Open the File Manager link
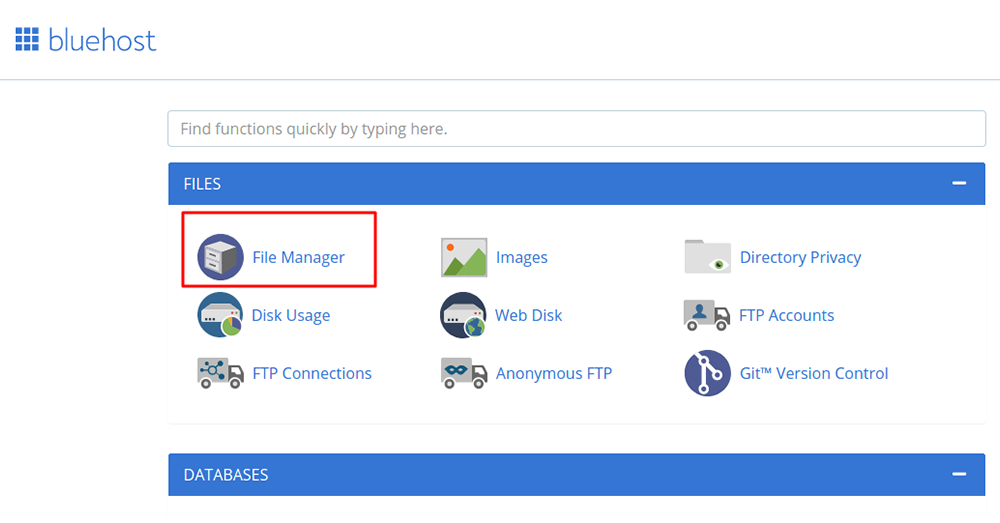The width and height of the screenshot is (1000, 523). pos(298,257)
